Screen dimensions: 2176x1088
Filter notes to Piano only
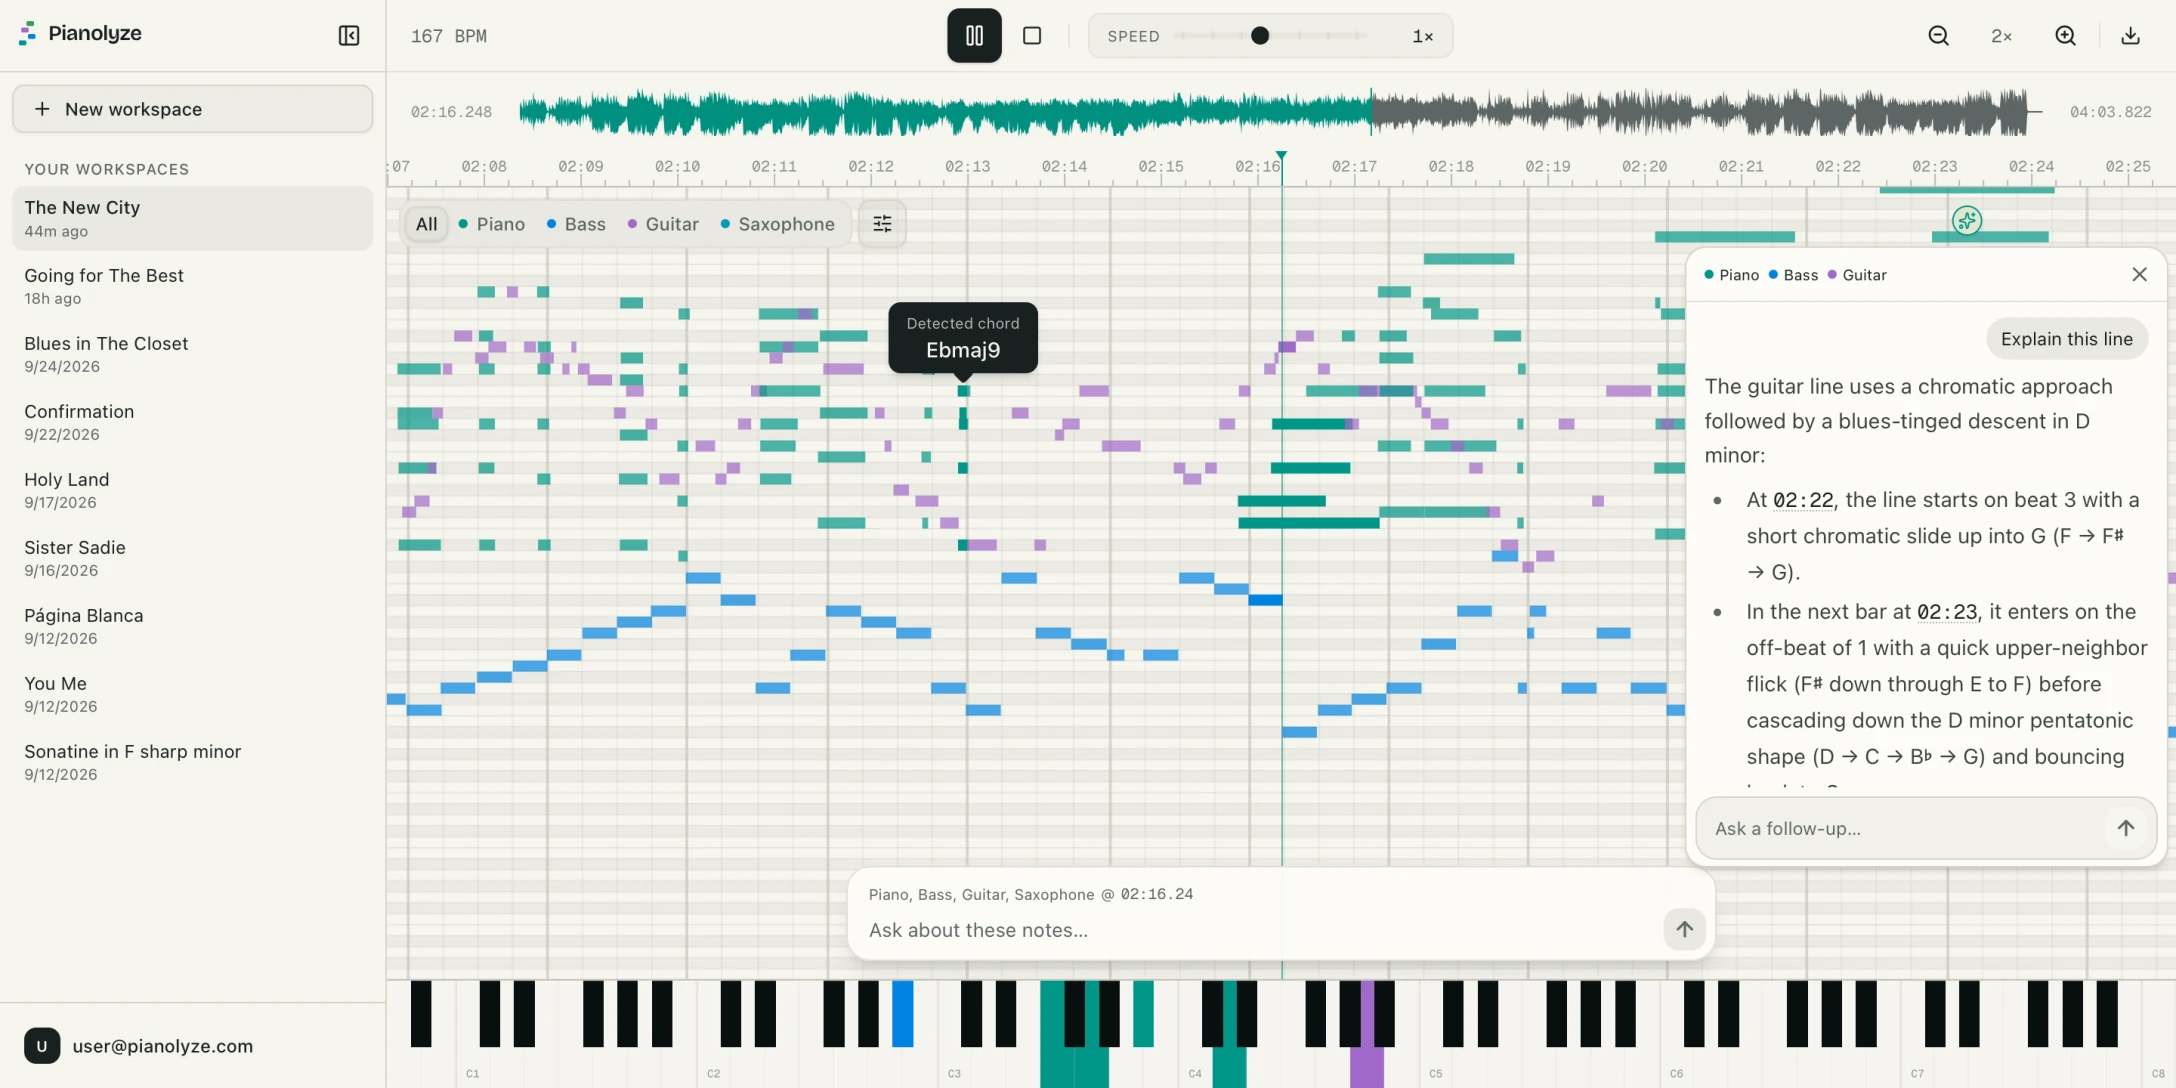pos(491,224)
